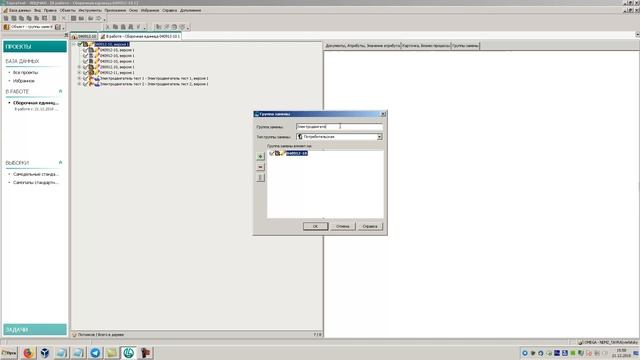Collapse the root 040912-10 tree node
This screenshot has width=640, height=360.
pos(74,44)
